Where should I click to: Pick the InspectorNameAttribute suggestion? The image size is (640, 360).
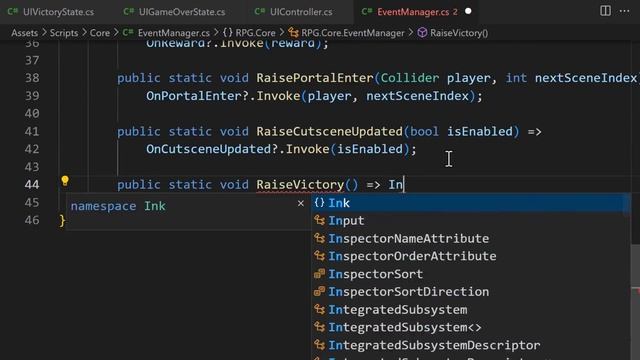(471, 238)
